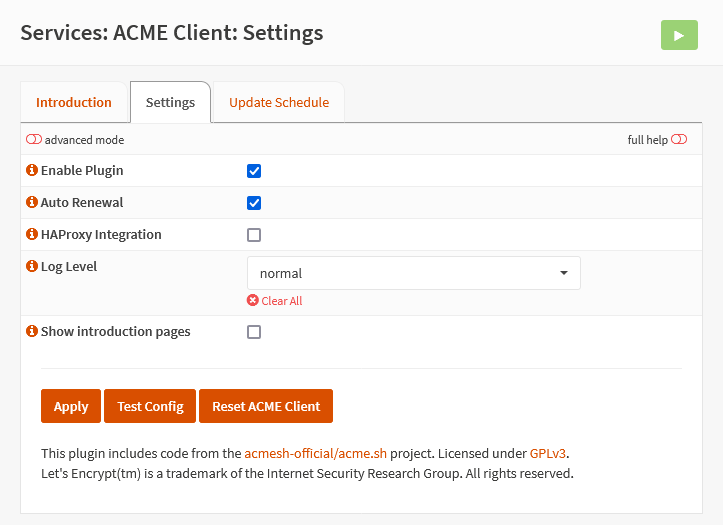Toggle the full help switch
The image size is (723, 525).
click(679, 140)
